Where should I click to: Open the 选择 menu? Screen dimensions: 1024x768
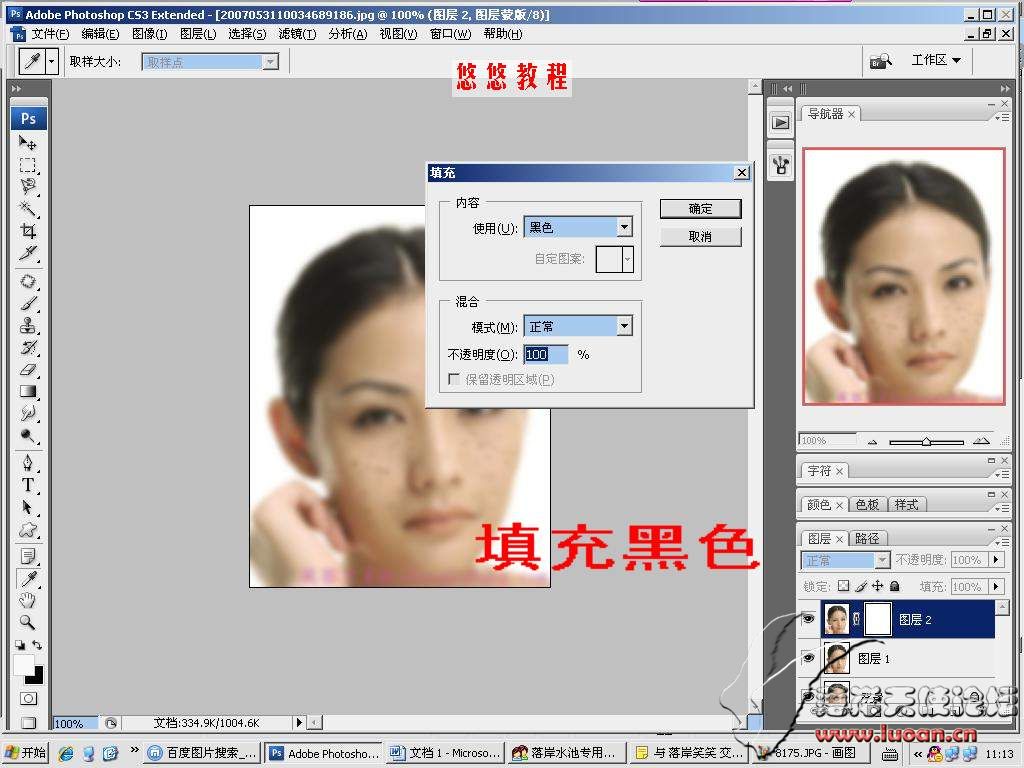[247, 34]
